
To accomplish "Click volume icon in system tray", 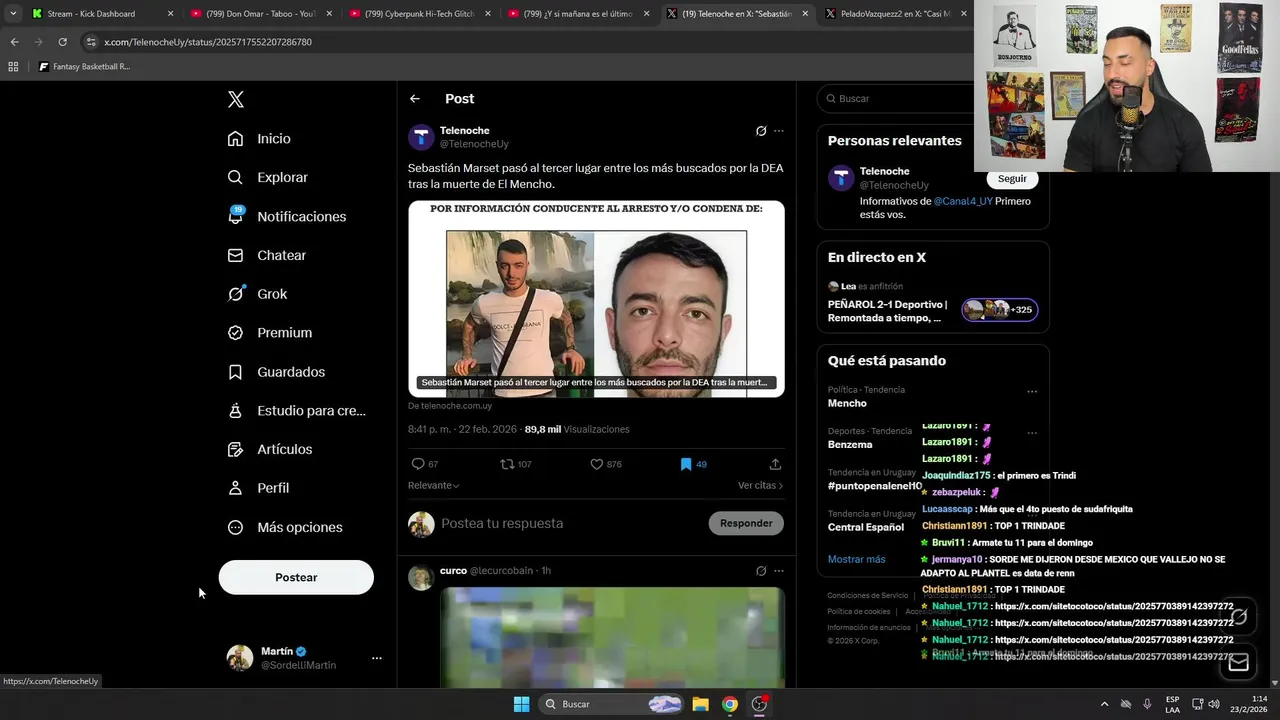I will tap(1213, 704).
